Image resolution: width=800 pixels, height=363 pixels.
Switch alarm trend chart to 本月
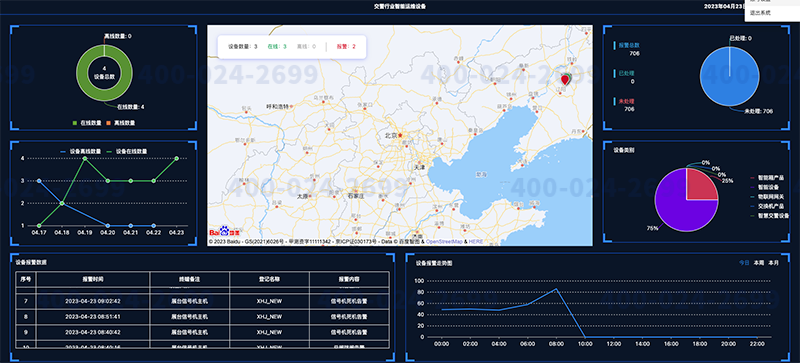774,262
